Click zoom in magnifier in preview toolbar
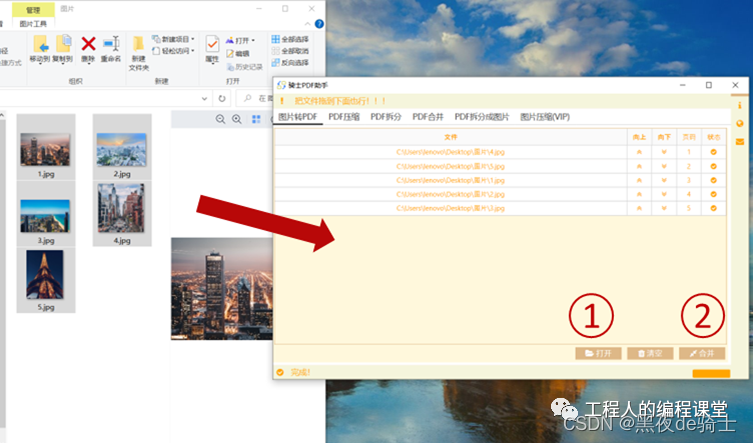The image size is (753, 443). 237,119
